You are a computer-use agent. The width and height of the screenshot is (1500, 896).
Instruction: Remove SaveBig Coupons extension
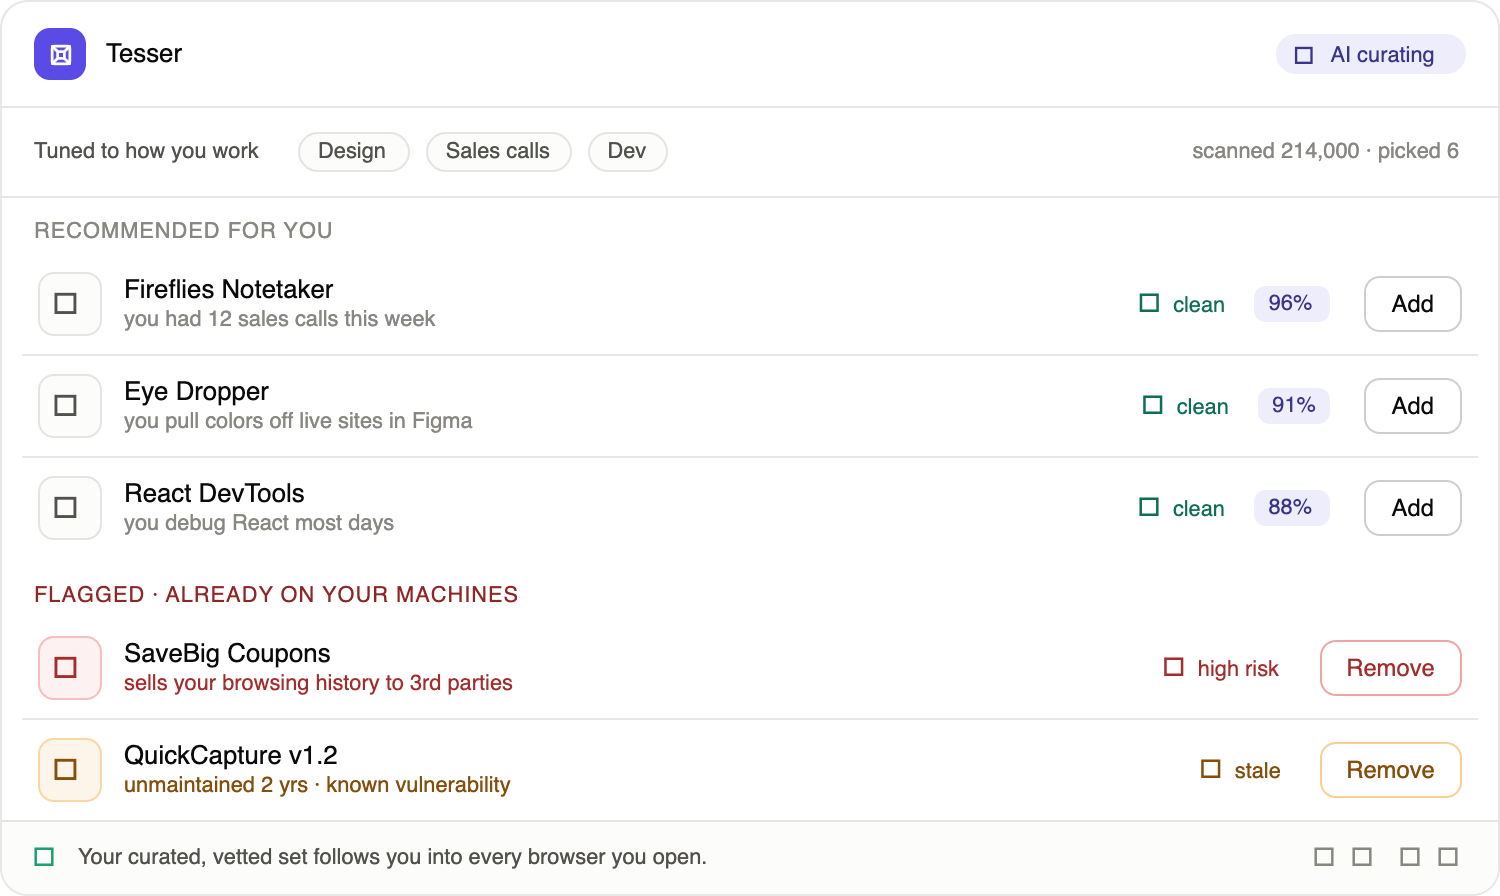point(1390,668)
